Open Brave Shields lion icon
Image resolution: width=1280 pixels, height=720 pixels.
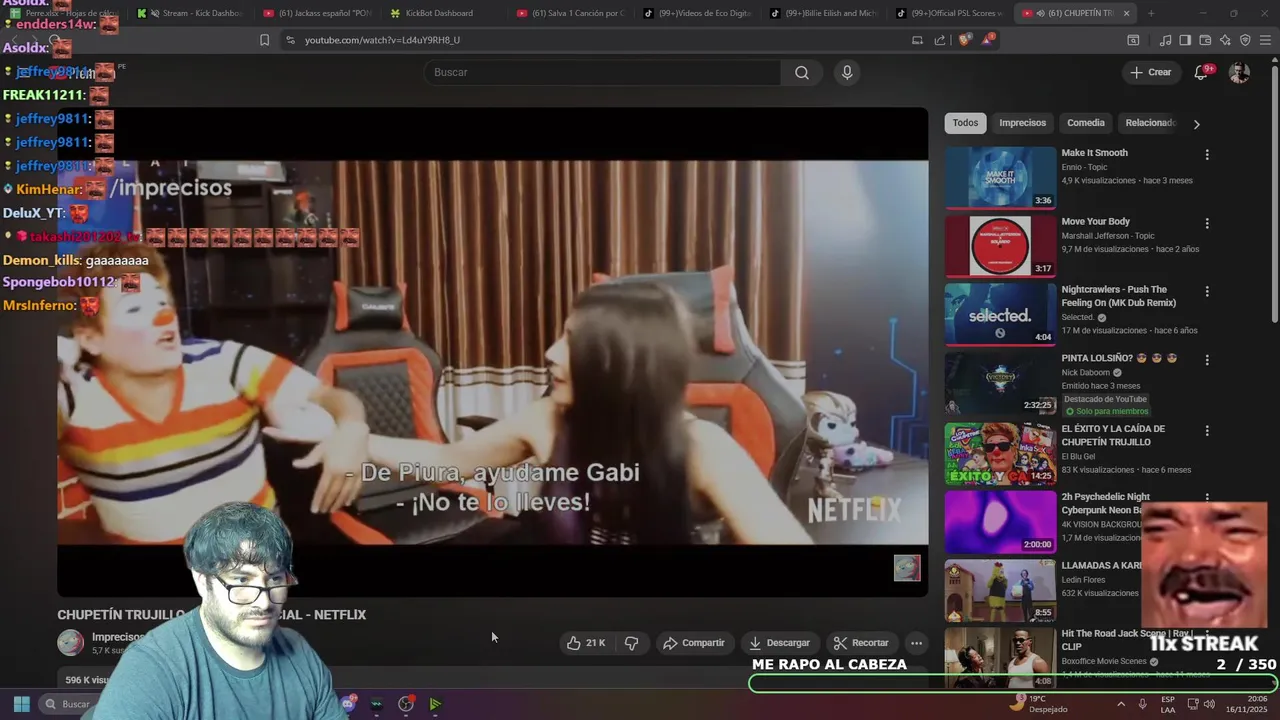click(964, 40)
